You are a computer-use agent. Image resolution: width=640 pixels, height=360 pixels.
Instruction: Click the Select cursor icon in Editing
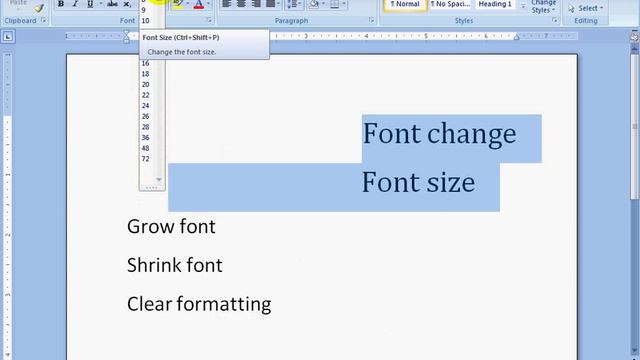[x=571, y=8]
